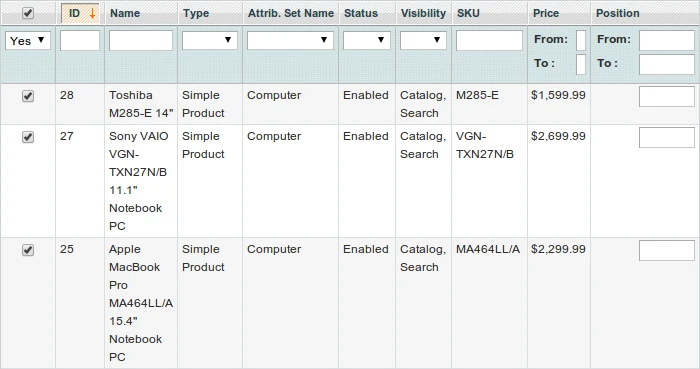Click the Position From filter field

point(667,41)
